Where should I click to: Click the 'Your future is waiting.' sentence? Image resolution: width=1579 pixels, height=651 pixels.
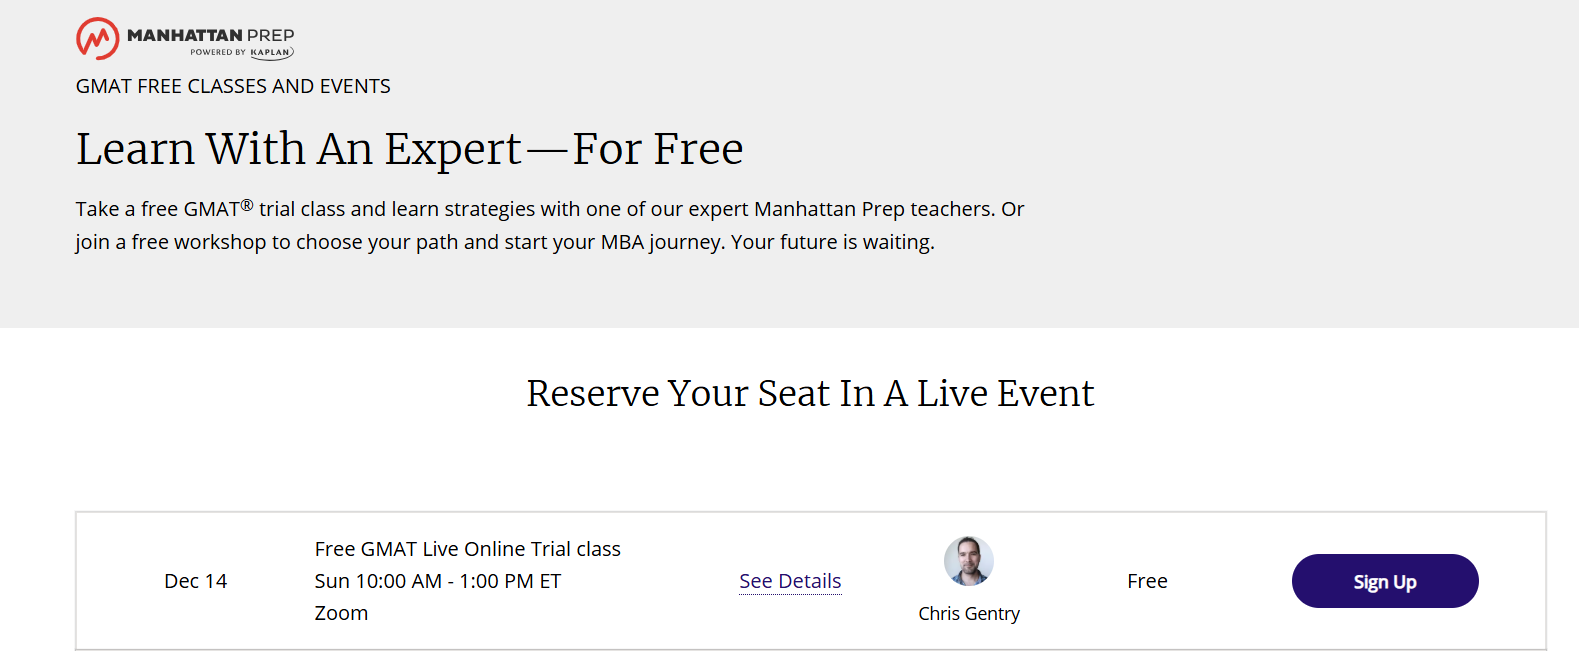832,242
